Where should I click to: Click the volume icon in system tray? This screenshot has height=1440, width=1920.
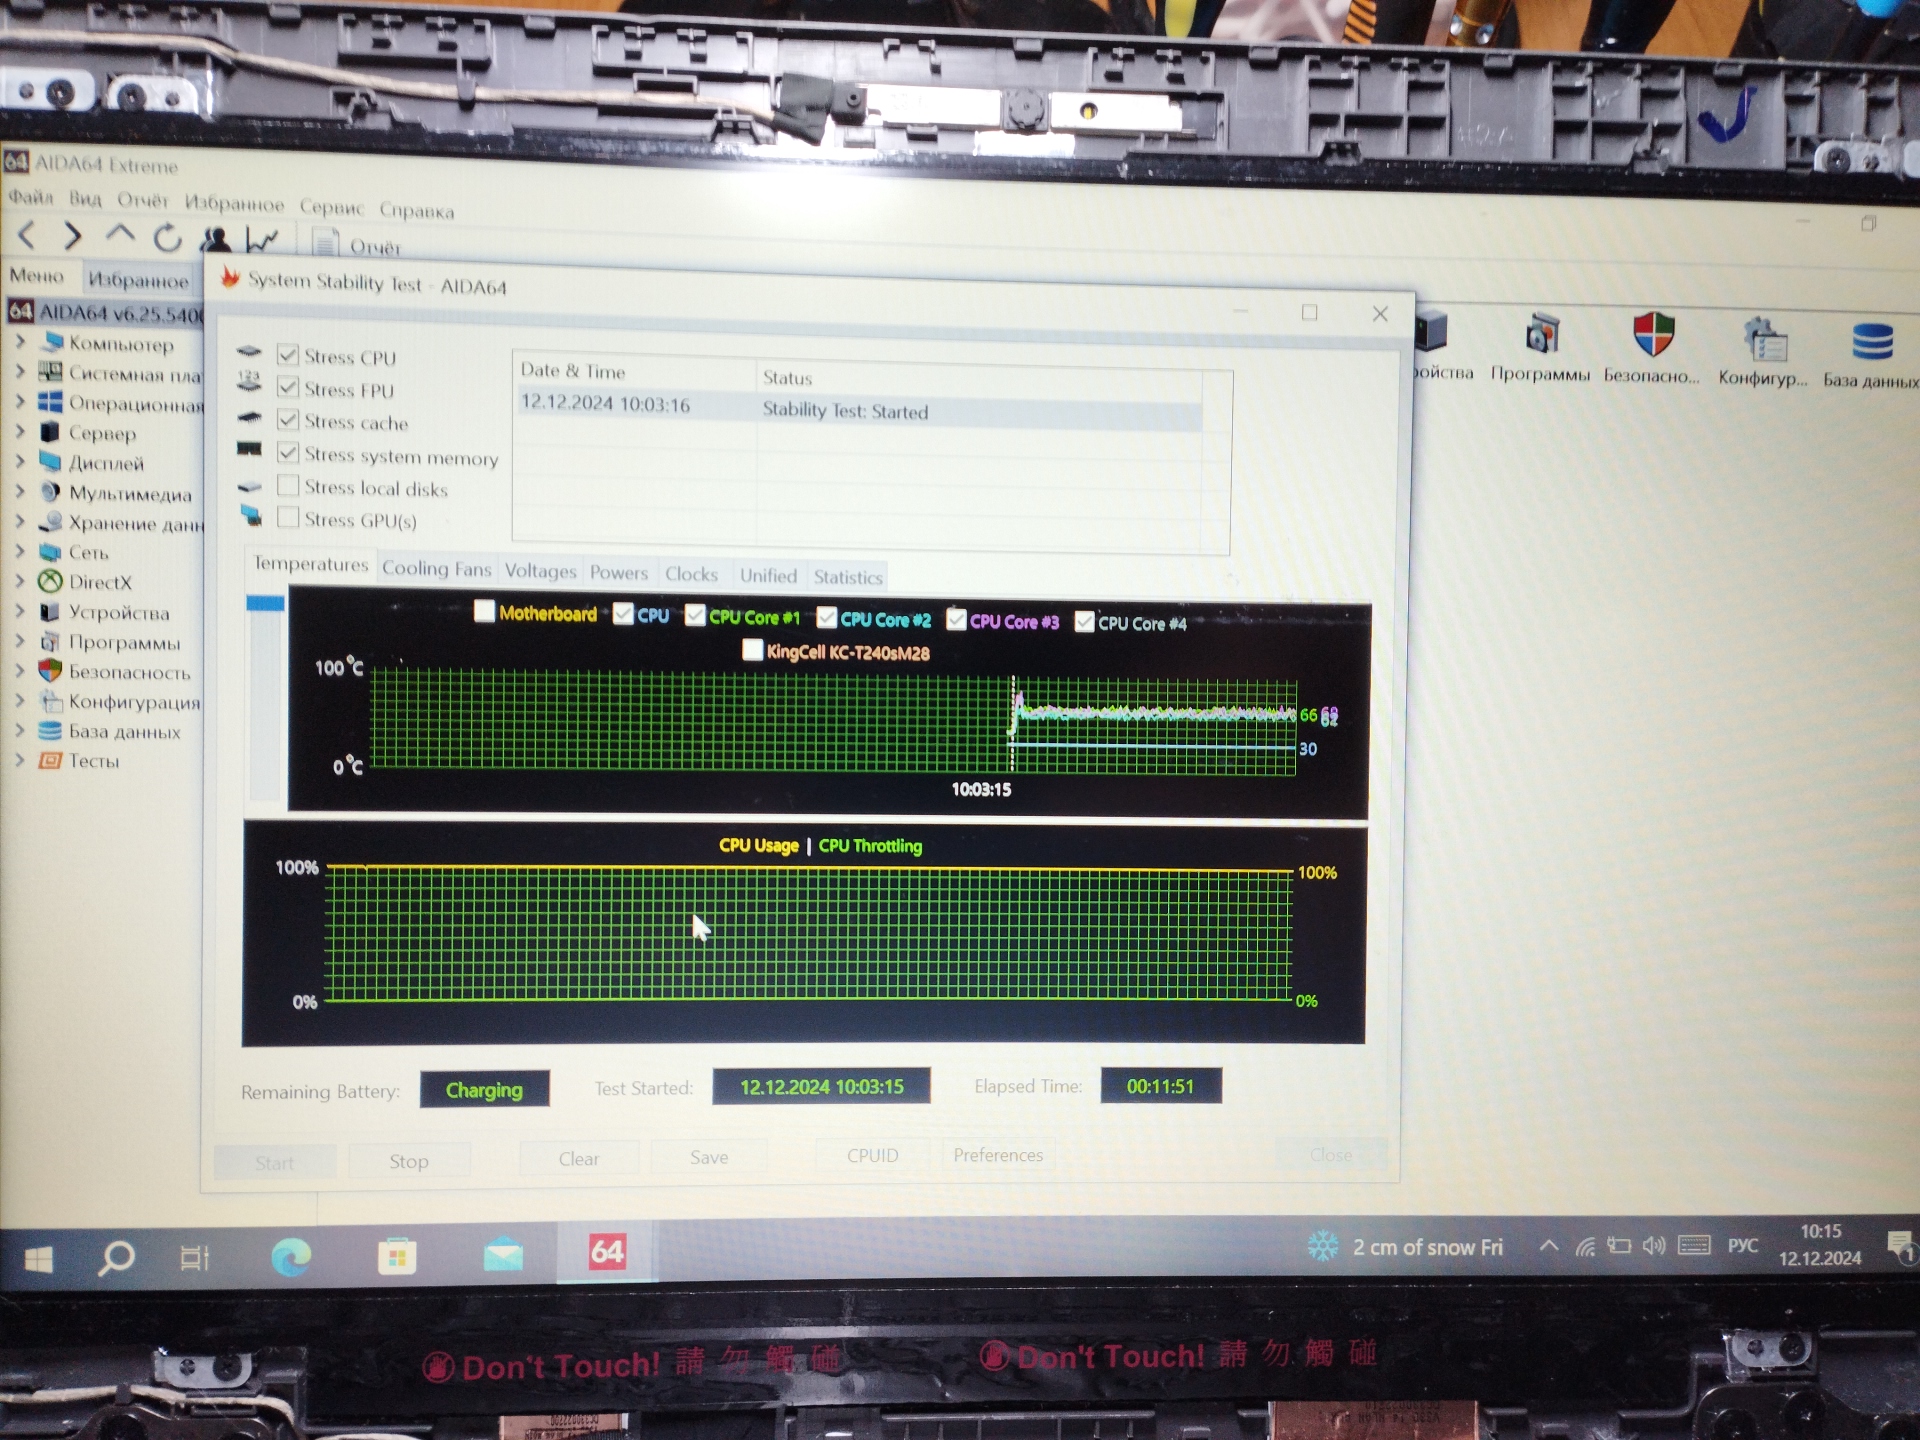tap(1654, 1246)
